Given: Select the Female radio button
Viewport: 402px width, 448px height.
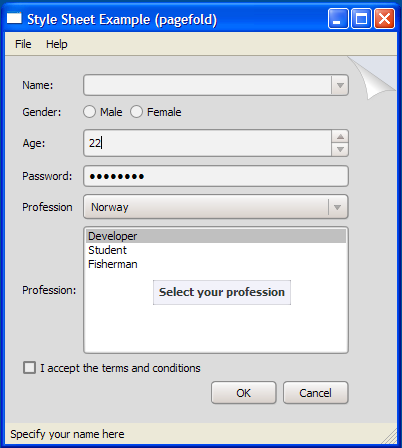Looking at the screenshot, I should (x=136, y=112).
